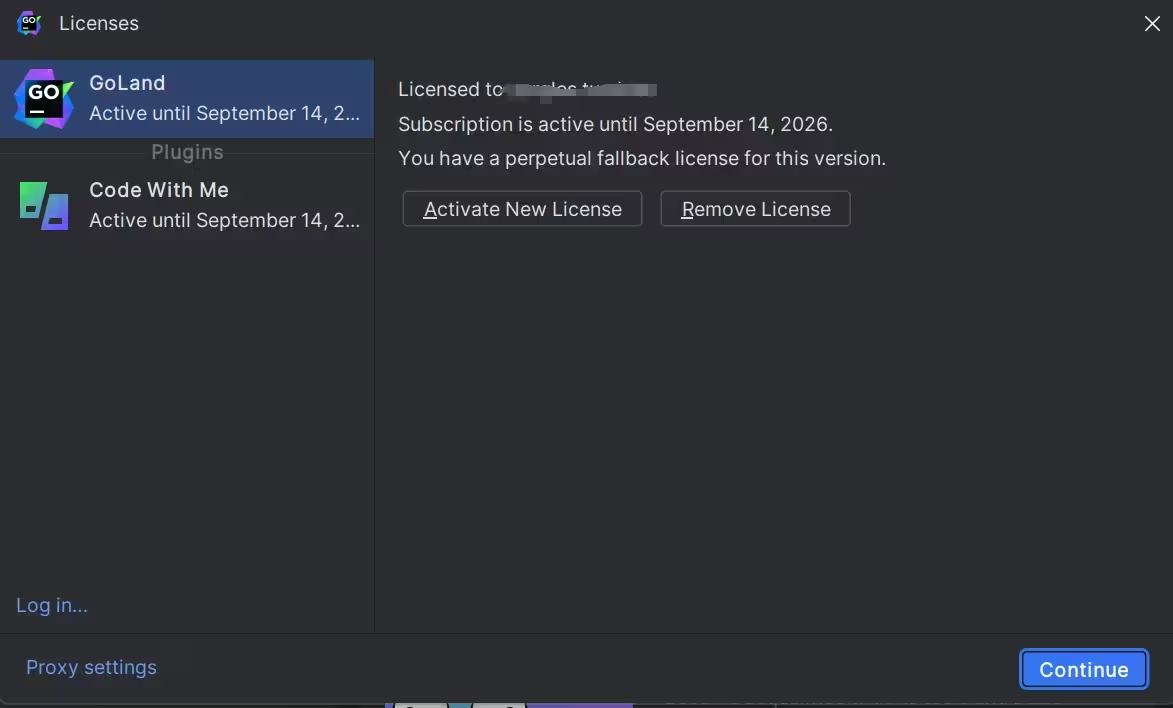Screen dimensions: 1173x708
Task: Click the Plugins section header
Action: tap(187, 152)
